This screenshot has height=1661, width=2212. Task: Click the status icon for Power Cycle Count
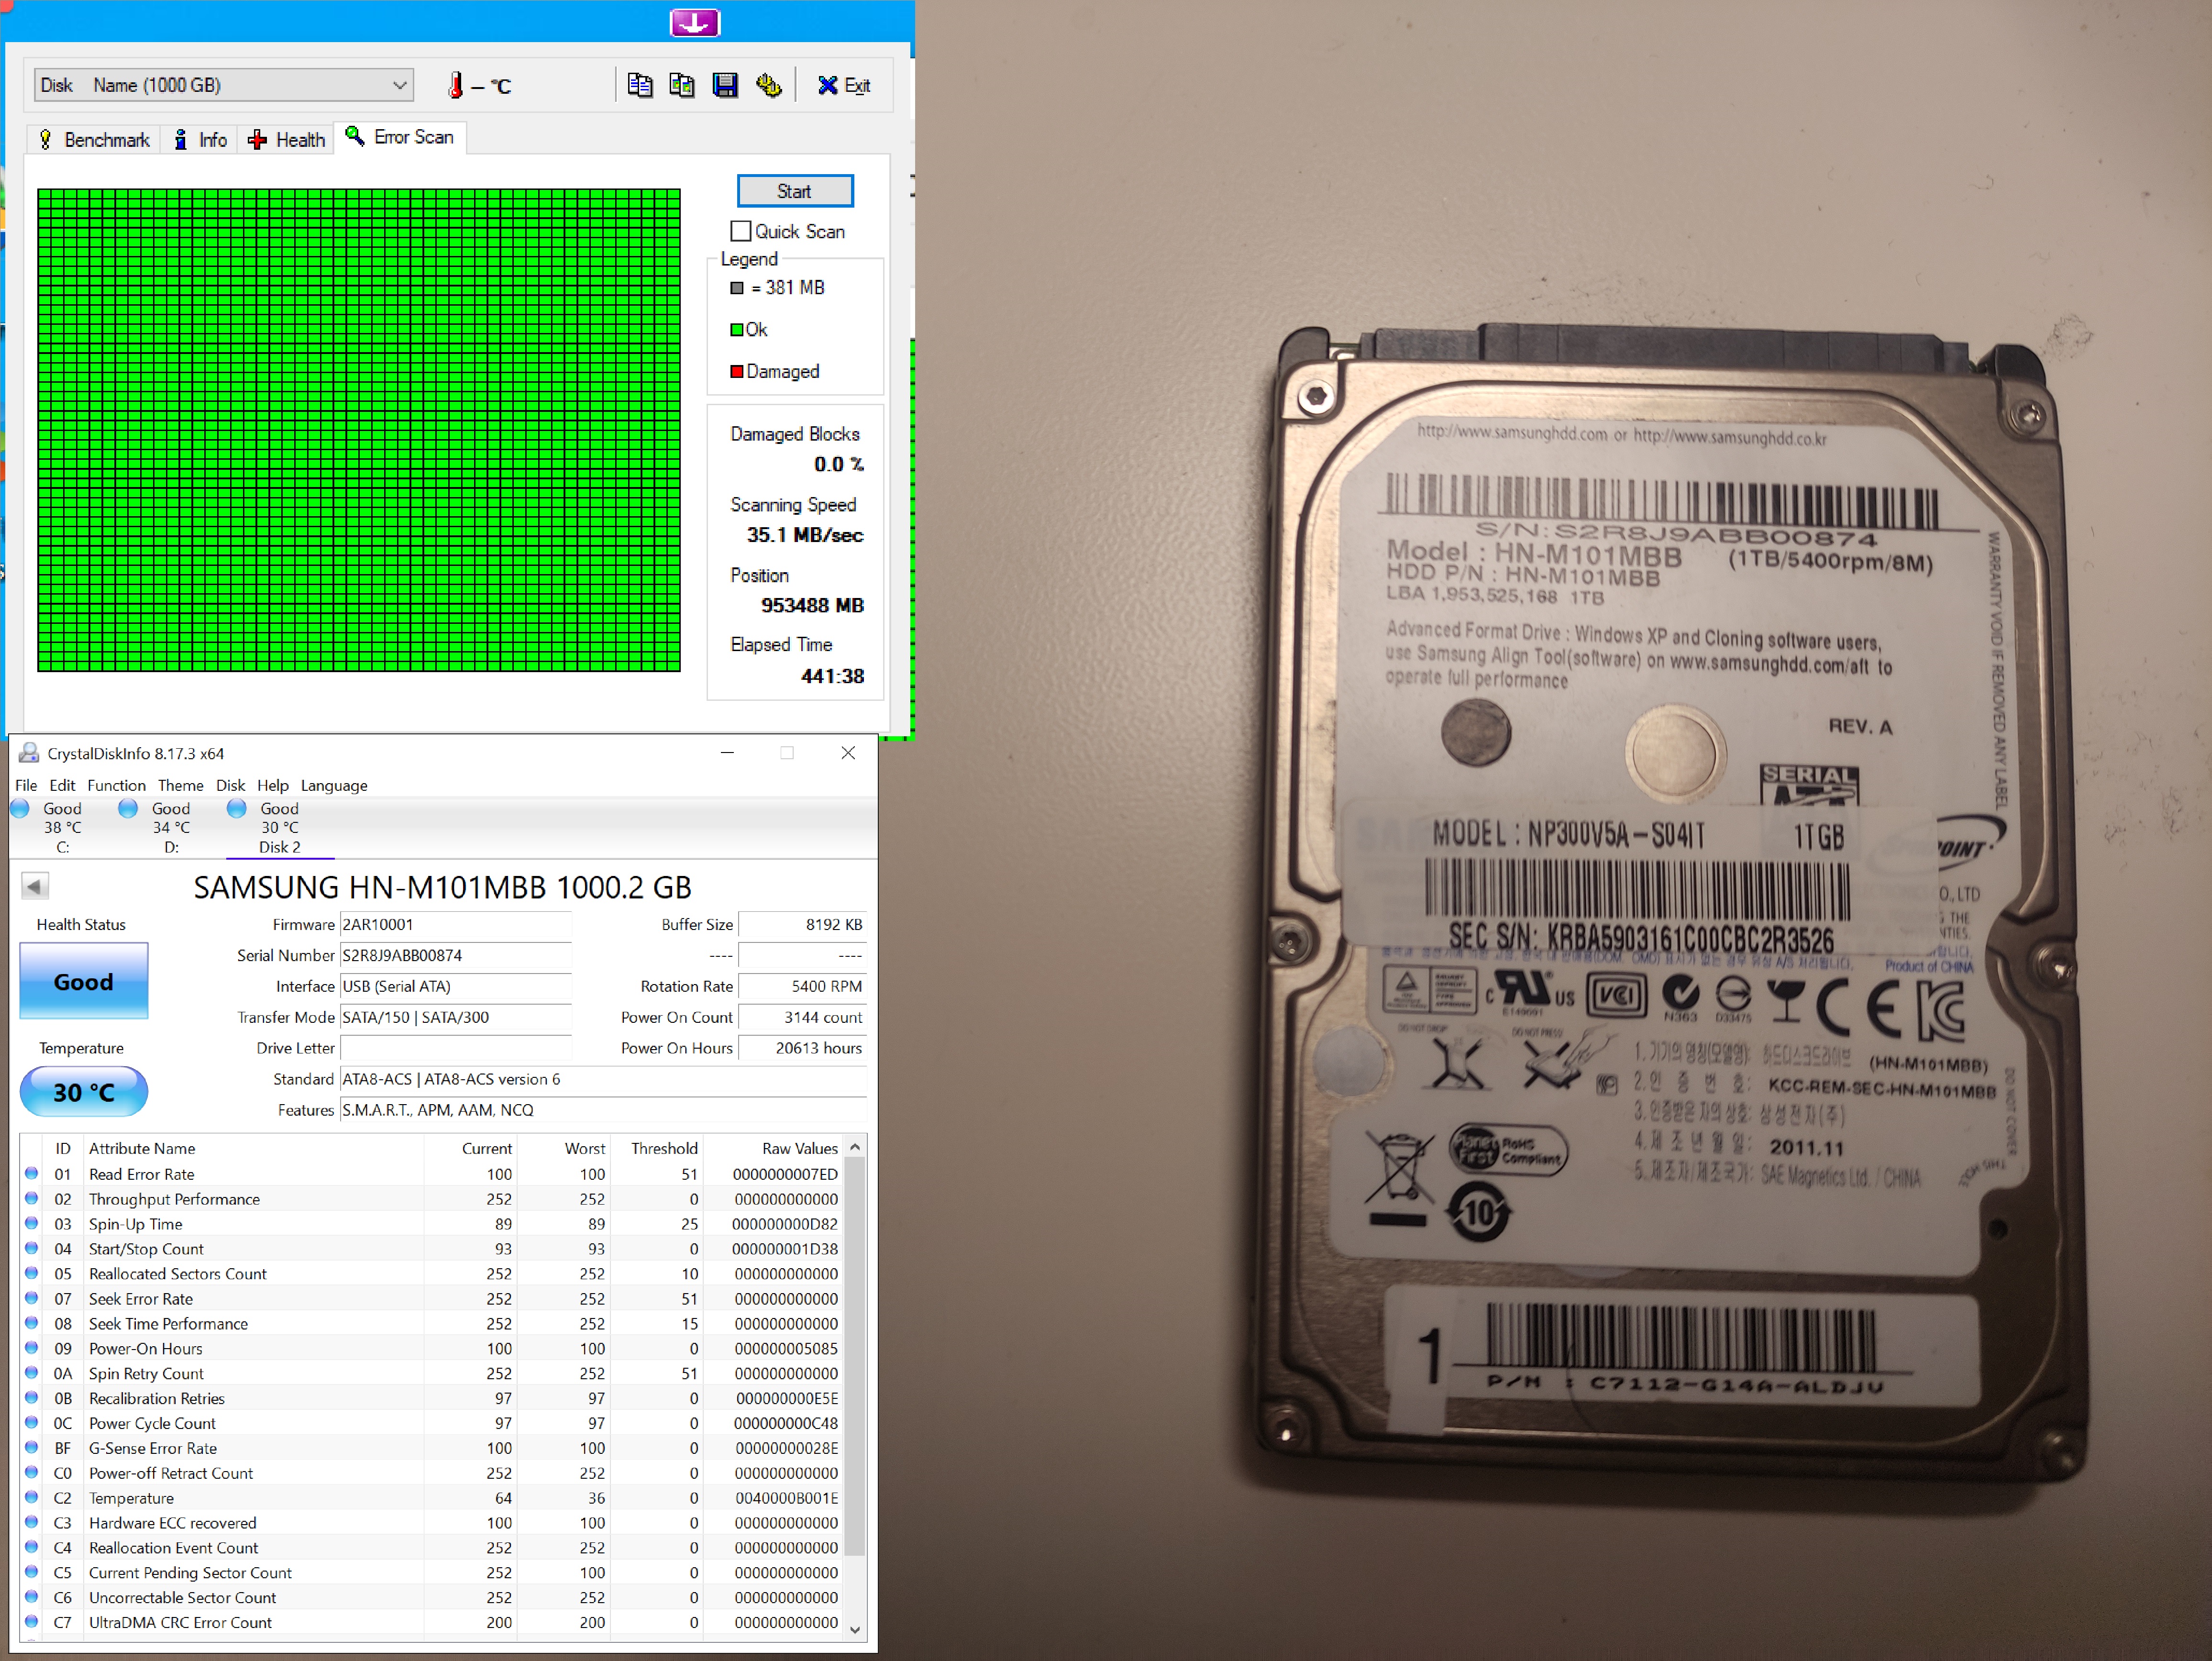pos(31,1423)
